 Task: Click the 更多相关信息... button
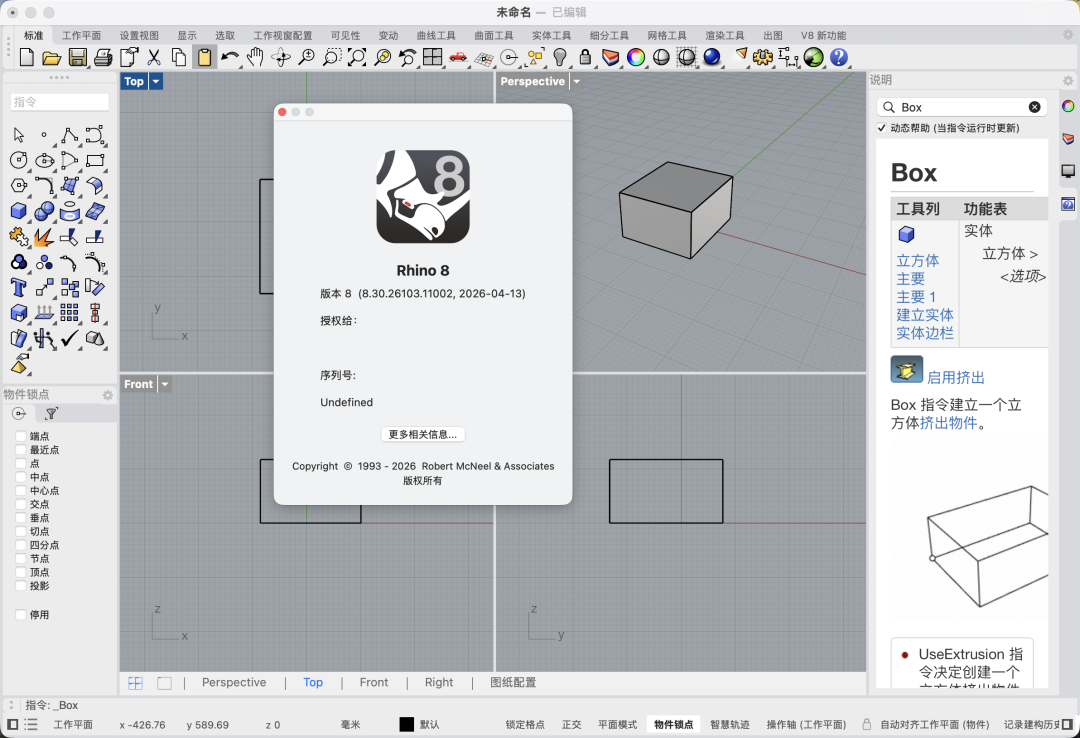pyautogui.click(x=423, y=434)
